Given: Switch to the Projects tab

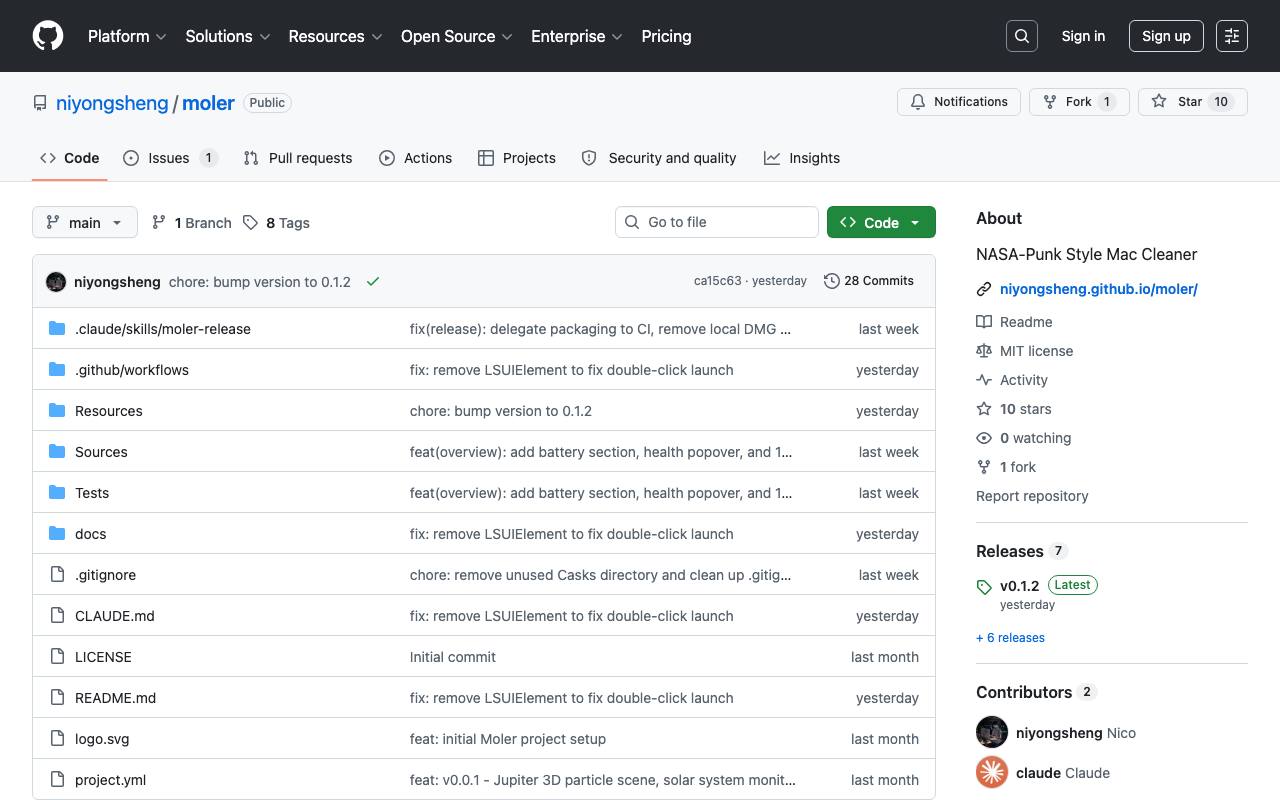Looking at the screenshot, I should pos(517,158).
